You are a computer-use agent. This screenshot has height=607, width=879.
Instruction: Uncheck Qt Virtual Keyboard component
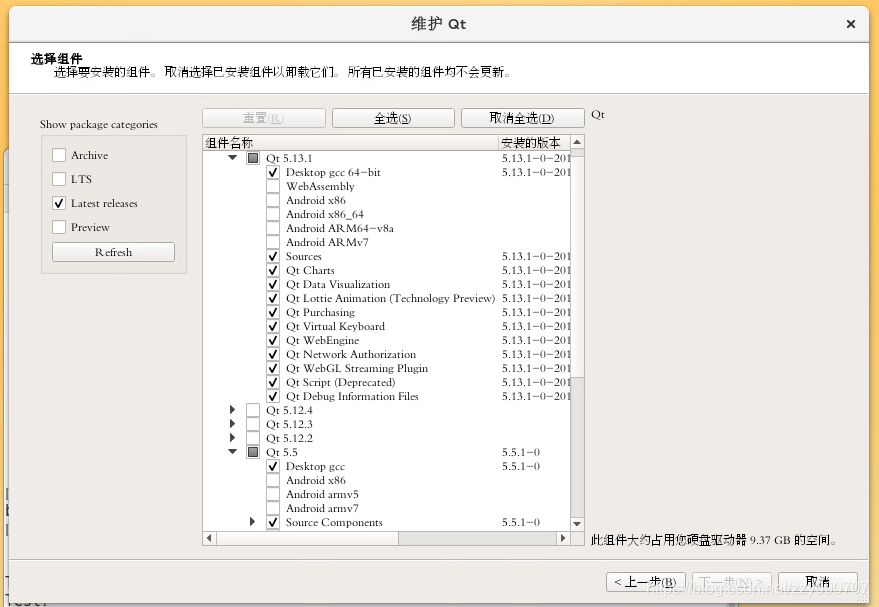273,326
